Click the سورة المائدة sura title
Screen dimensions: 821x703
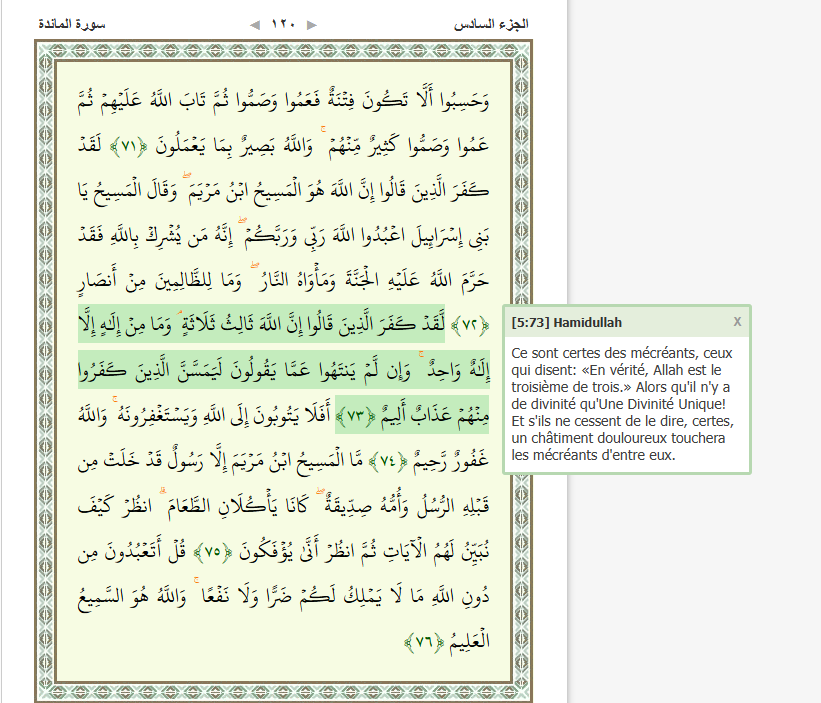point(71,23)
